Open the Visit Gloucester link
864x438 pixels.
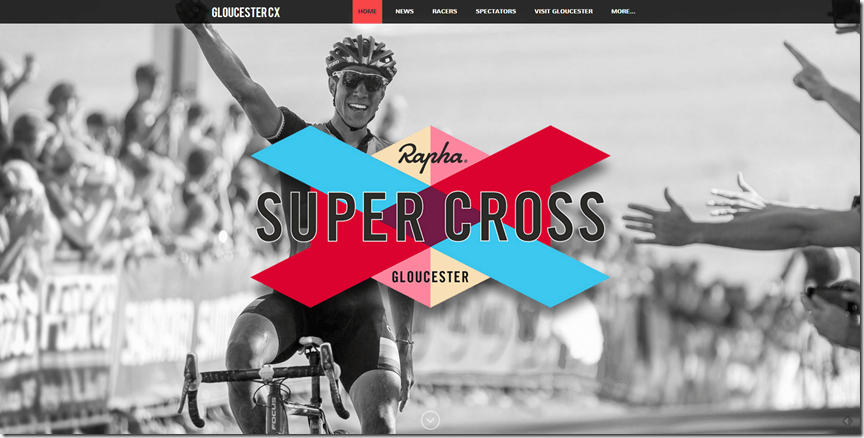click(564, 12)
